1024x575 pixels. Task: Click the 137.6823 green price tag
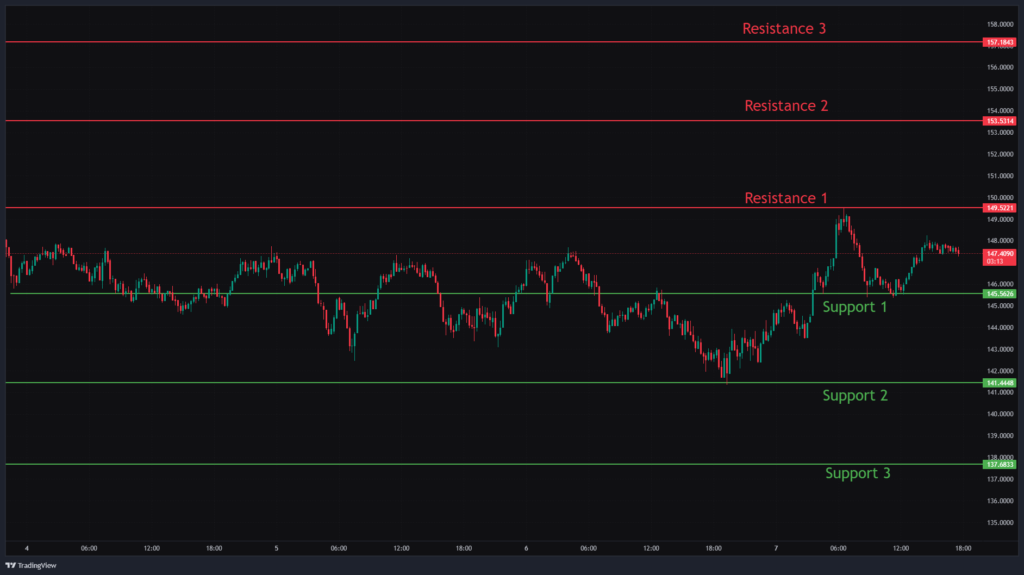[1000, 465]
